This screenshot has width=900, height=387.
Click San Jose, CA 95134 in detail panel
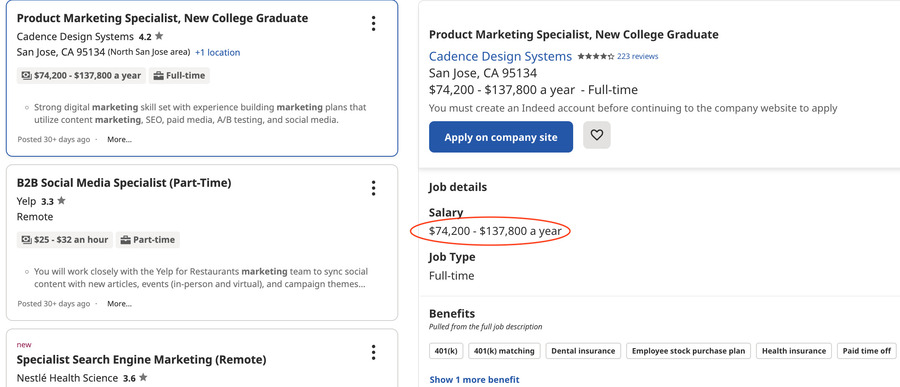click(x=483, y=73)
